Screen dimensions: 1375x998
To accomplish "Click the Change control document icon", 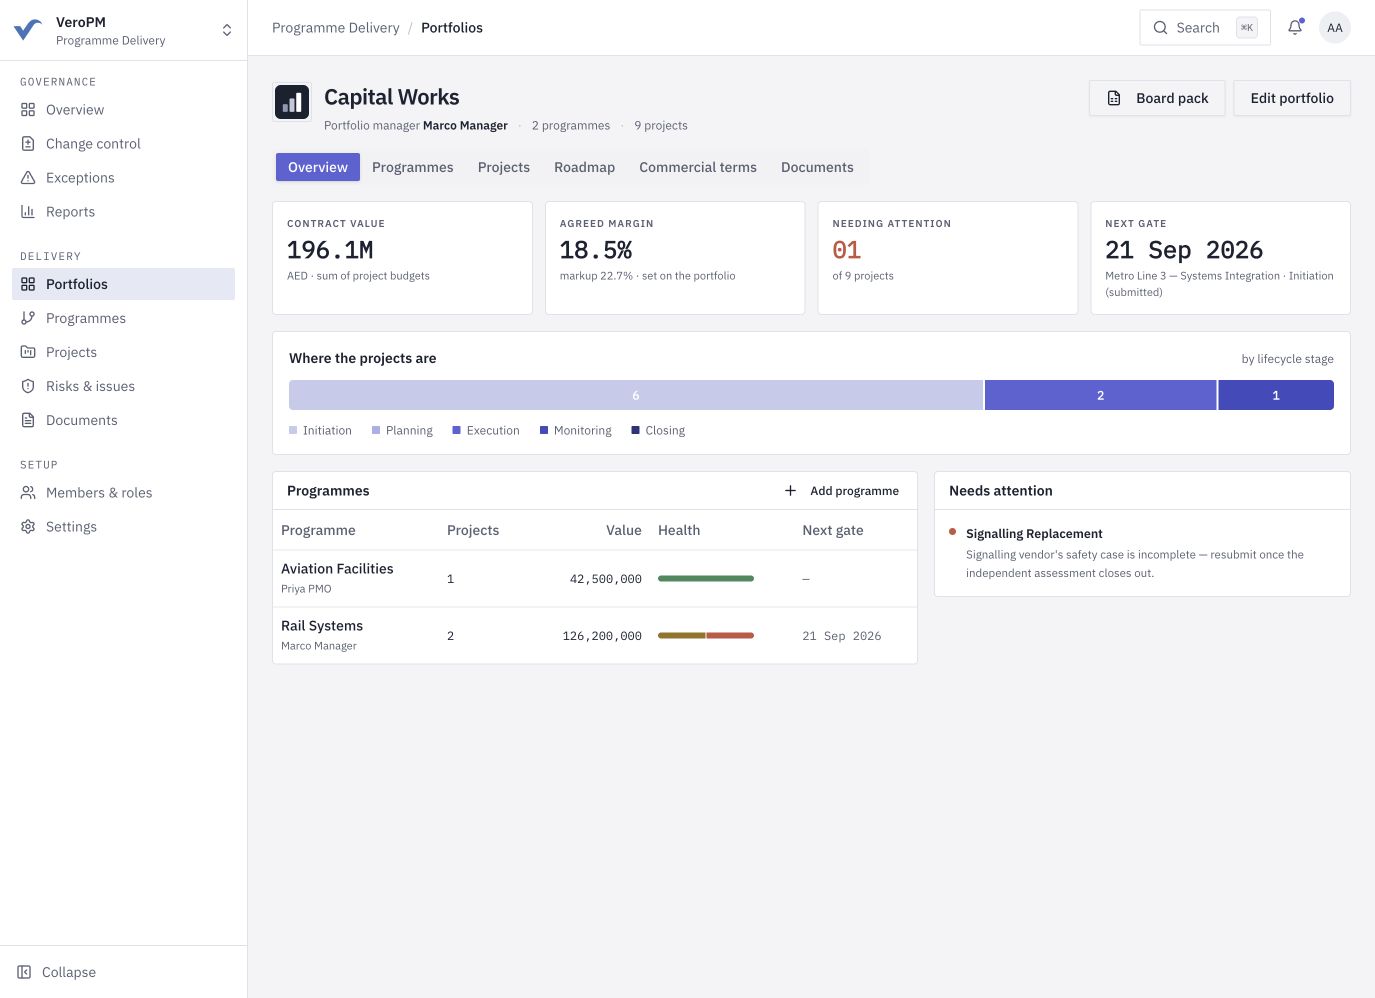I will click(x=28, y=144).
